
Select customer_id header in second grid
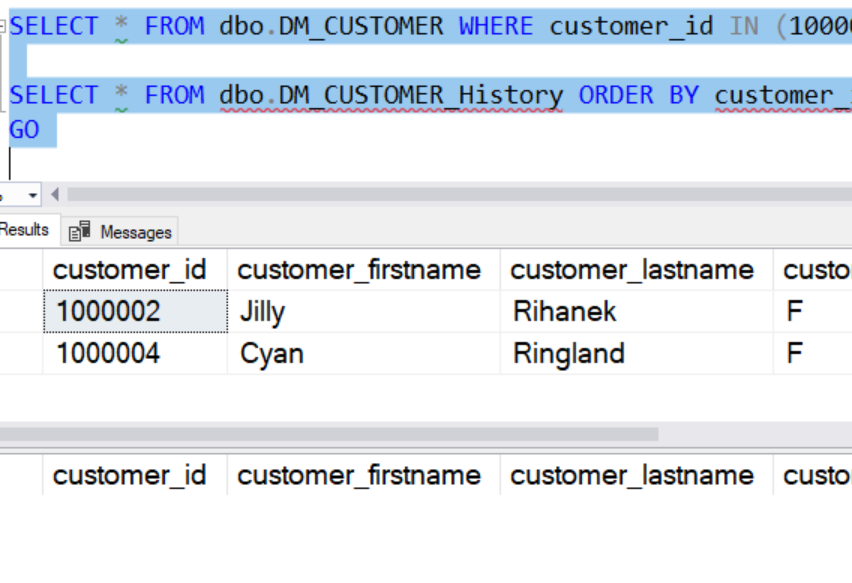coord(130,475)
